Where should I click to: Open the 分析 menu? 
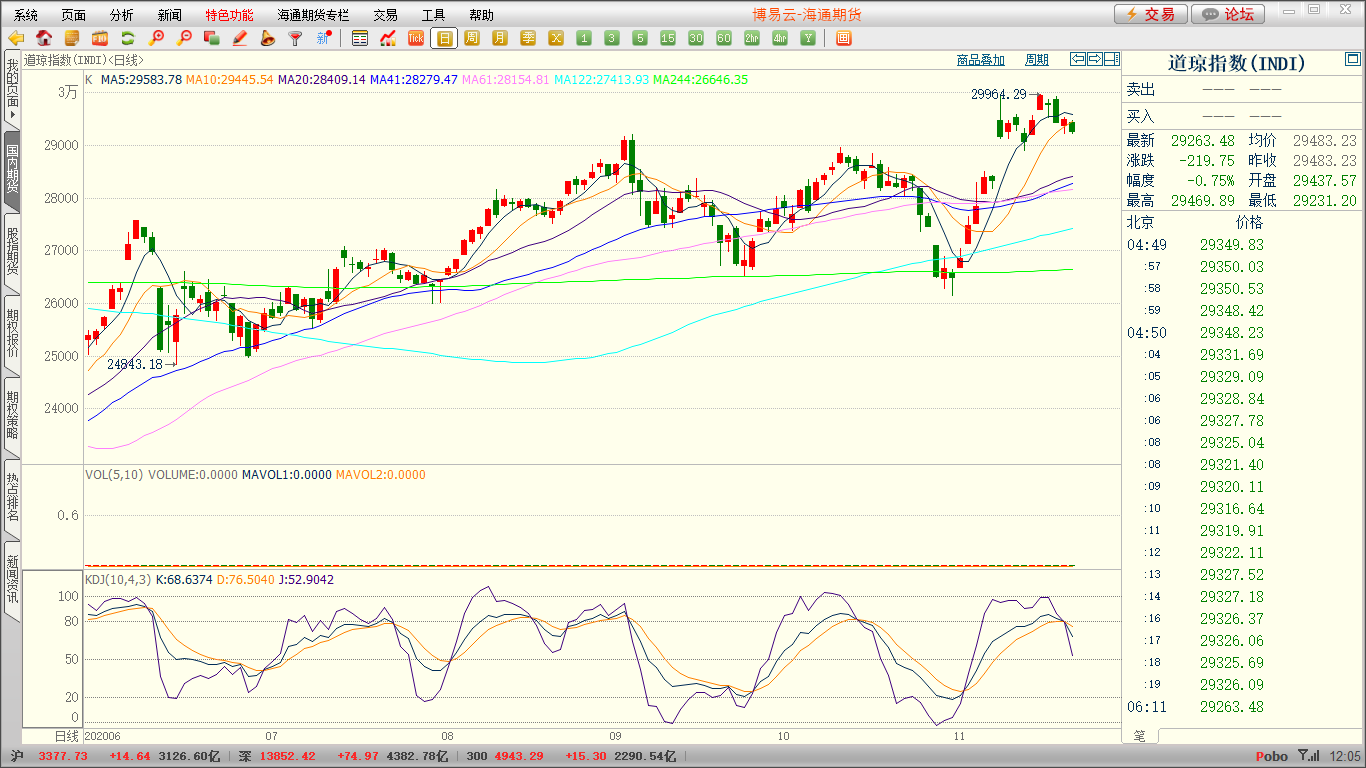[x=122, y=15]
